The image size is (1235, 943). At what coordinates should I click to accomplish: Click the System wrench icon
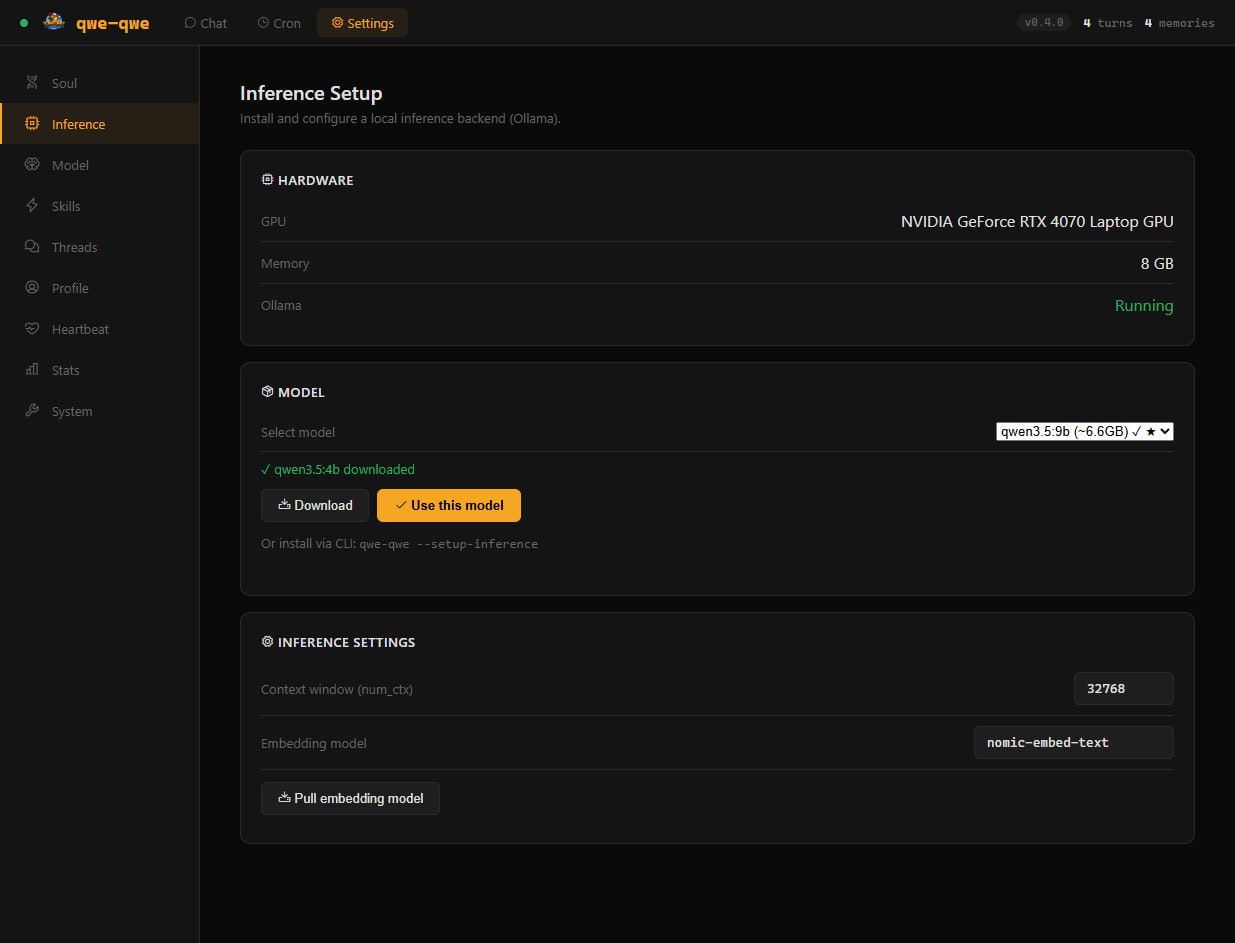(x=33, y=411)
